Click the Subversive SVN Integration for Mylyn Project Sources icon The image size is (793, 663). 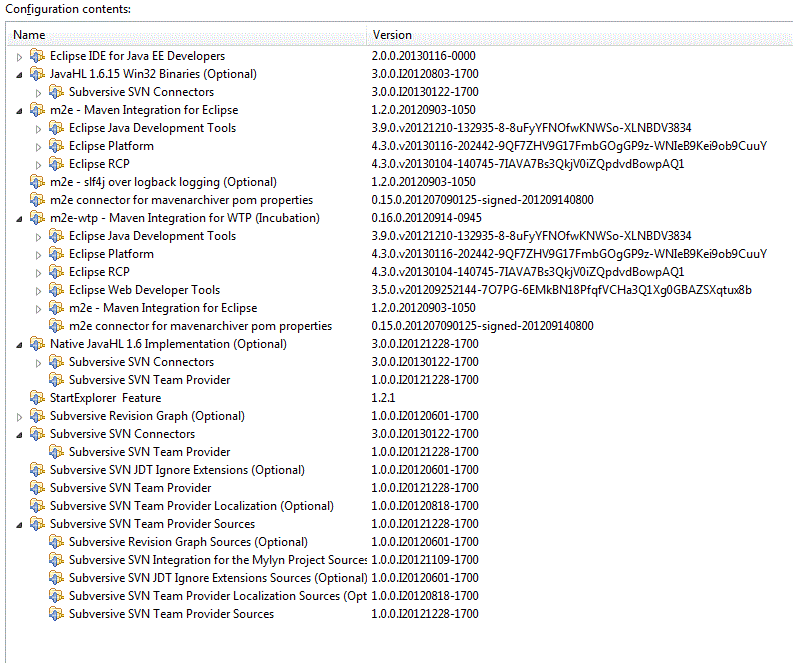[x=56, y=560]
